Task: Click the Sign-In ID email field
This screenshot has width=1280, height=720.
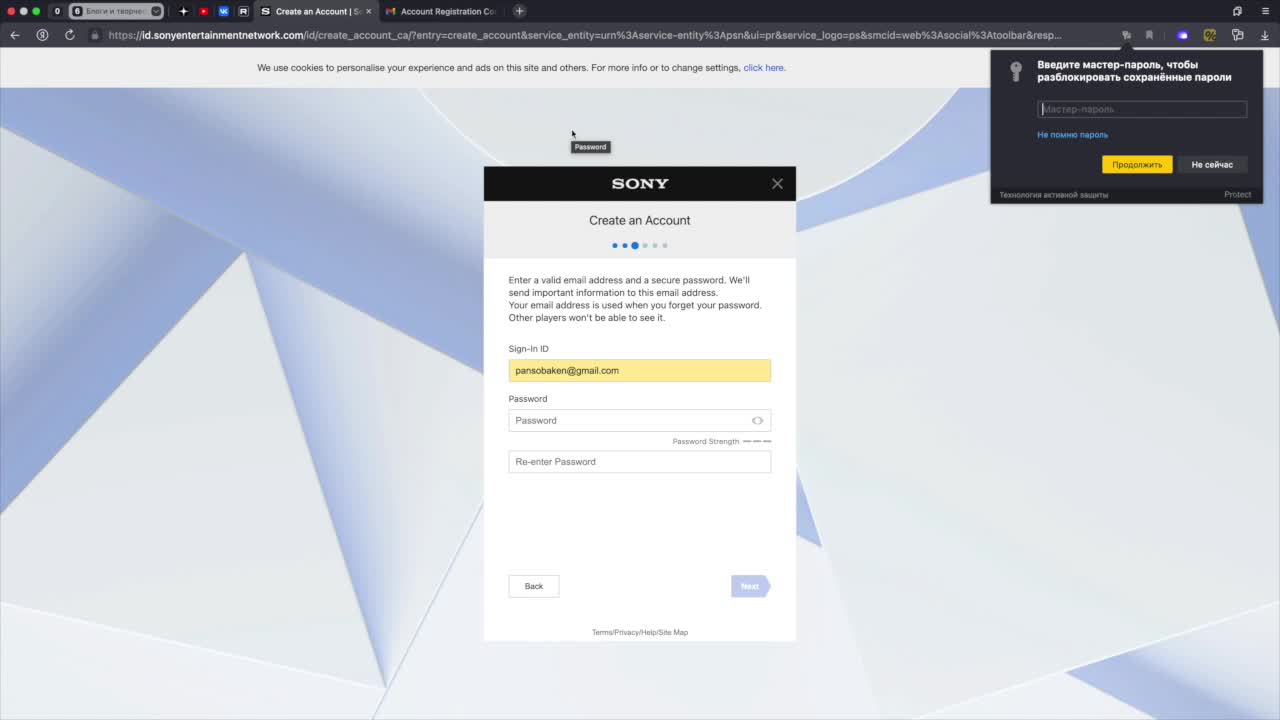Action: (640, 370)
